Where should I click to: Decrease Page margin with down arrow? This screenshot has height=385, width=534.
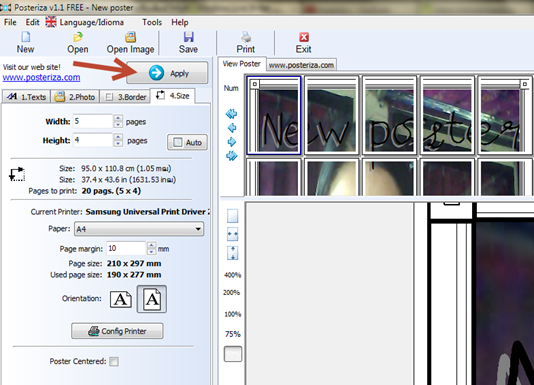152,252
